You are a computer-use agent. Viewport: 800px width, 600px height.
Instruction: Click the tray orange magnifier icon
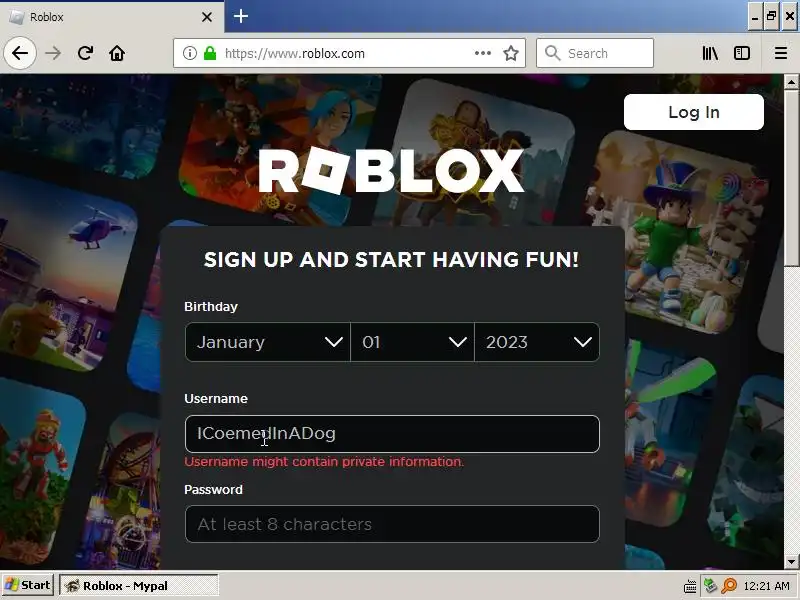[729, 585]
